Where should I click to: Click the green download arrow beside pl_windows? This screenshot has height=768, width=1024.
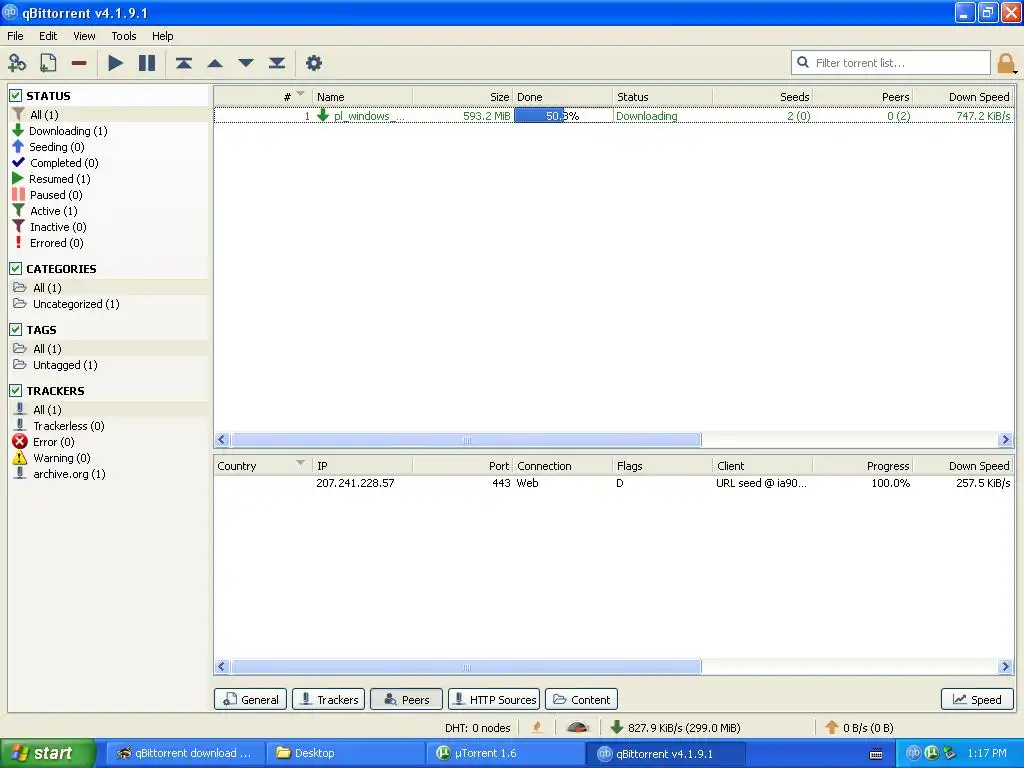[323, 115]
